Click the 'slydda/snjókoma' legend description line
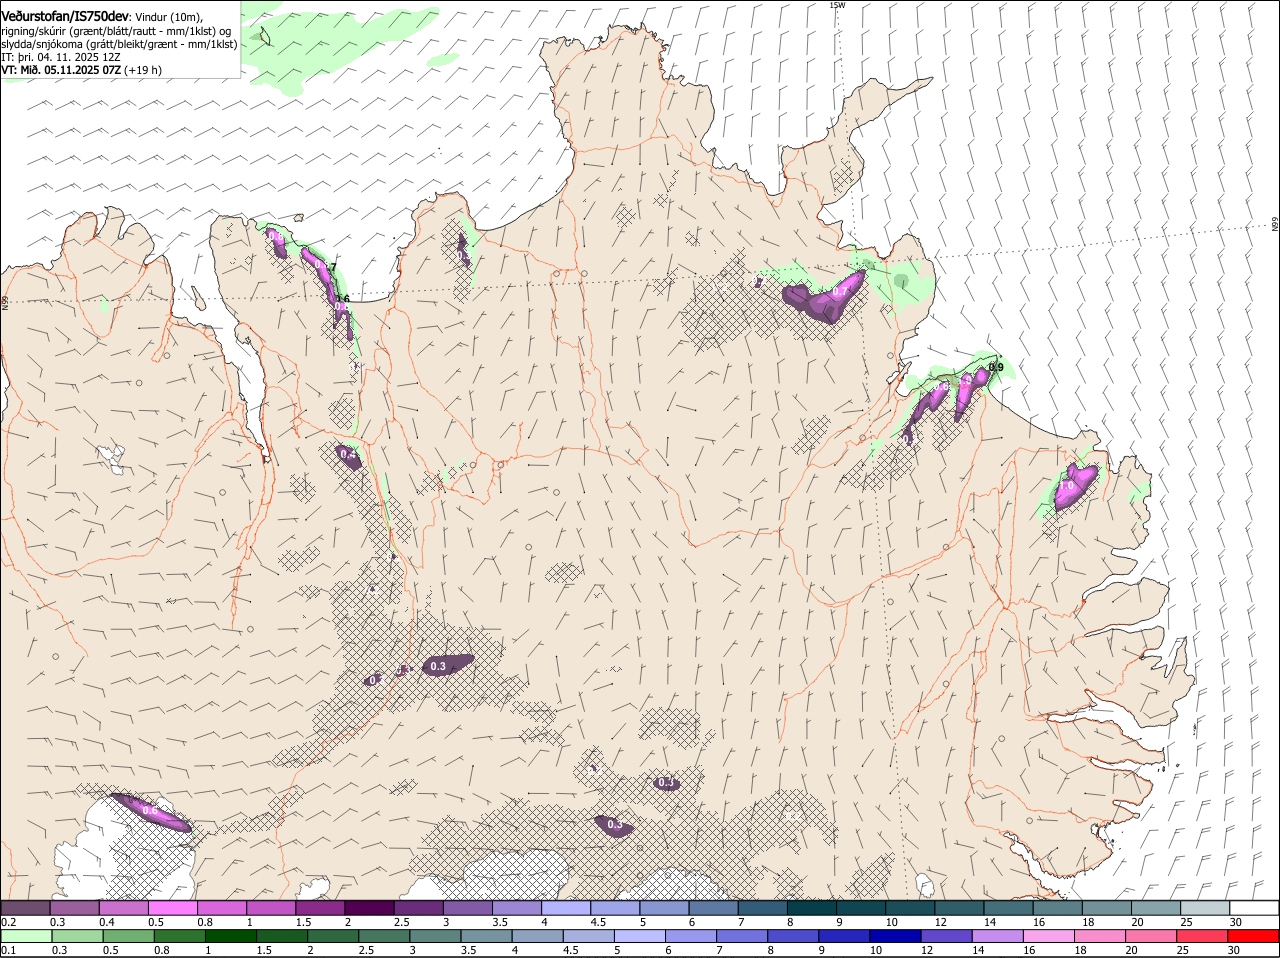Screen dimensions: 1280x958 click(120, 44)
